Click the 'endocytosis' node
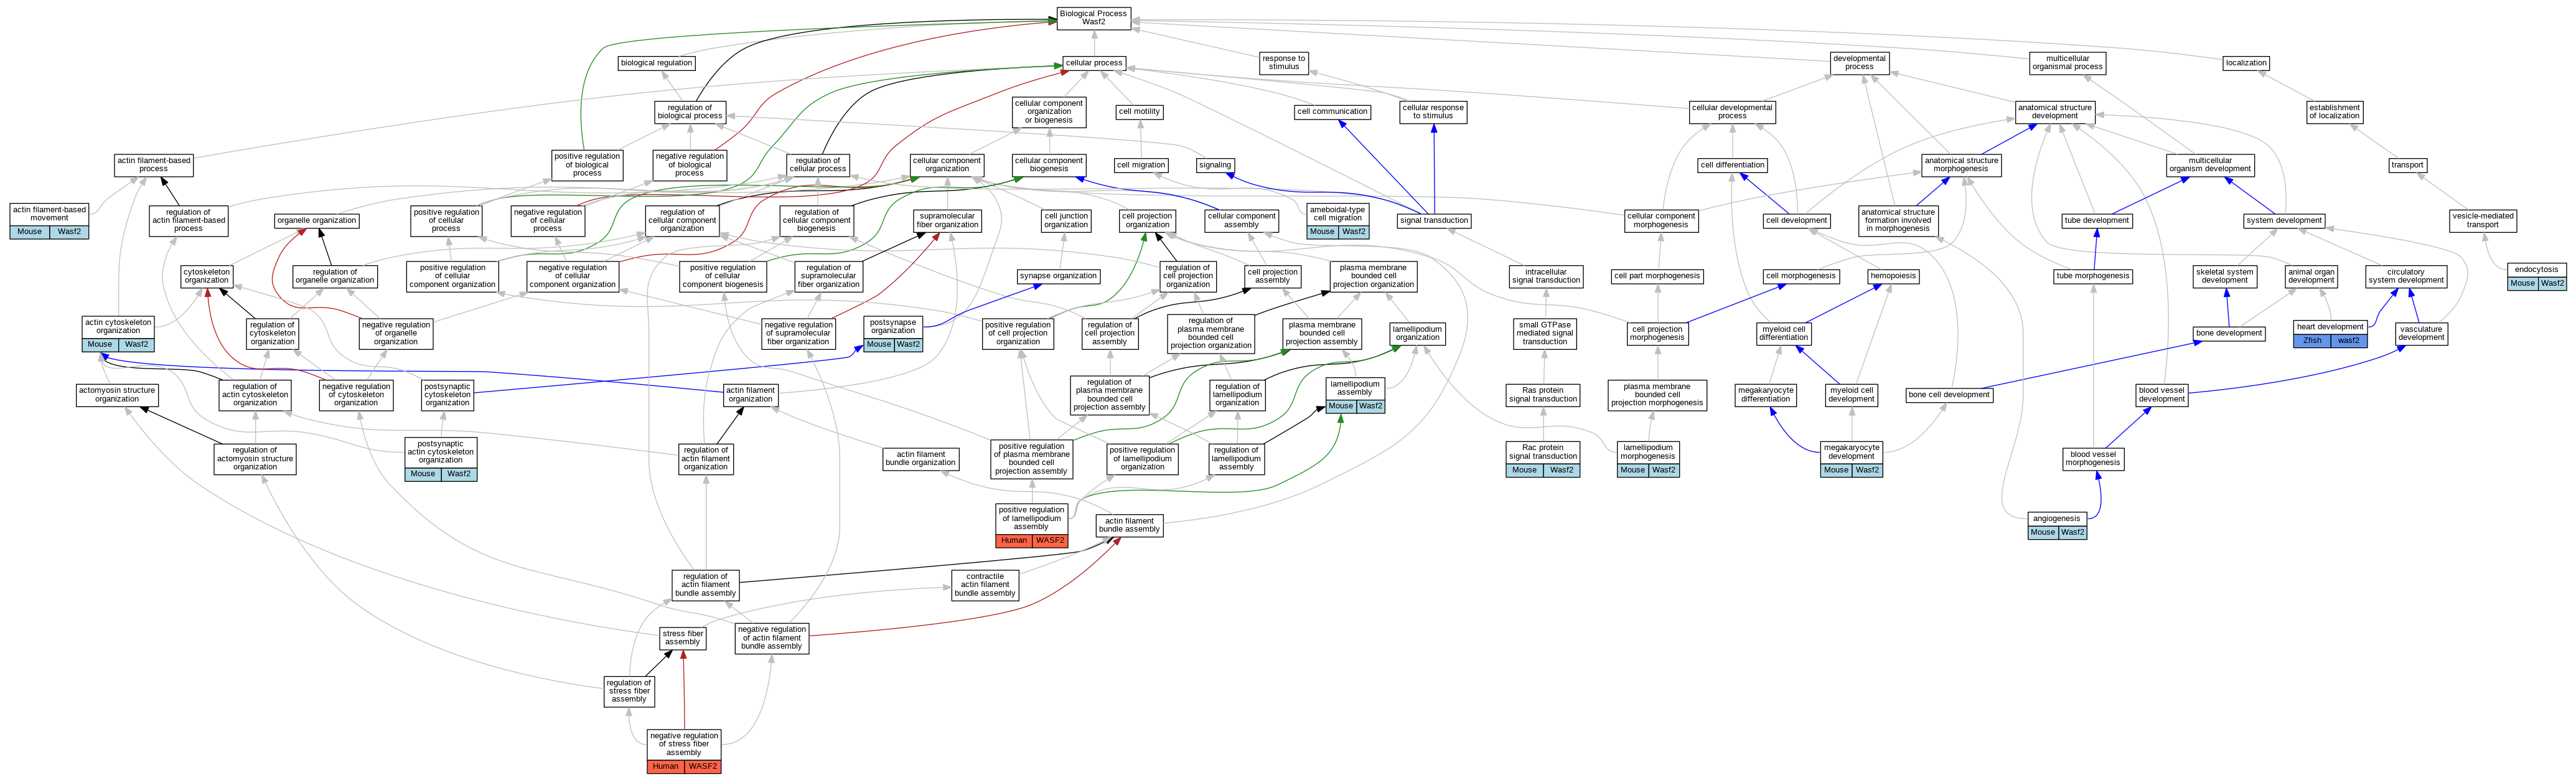Viewport: 2576px width, 780px height. (2536, 276)
